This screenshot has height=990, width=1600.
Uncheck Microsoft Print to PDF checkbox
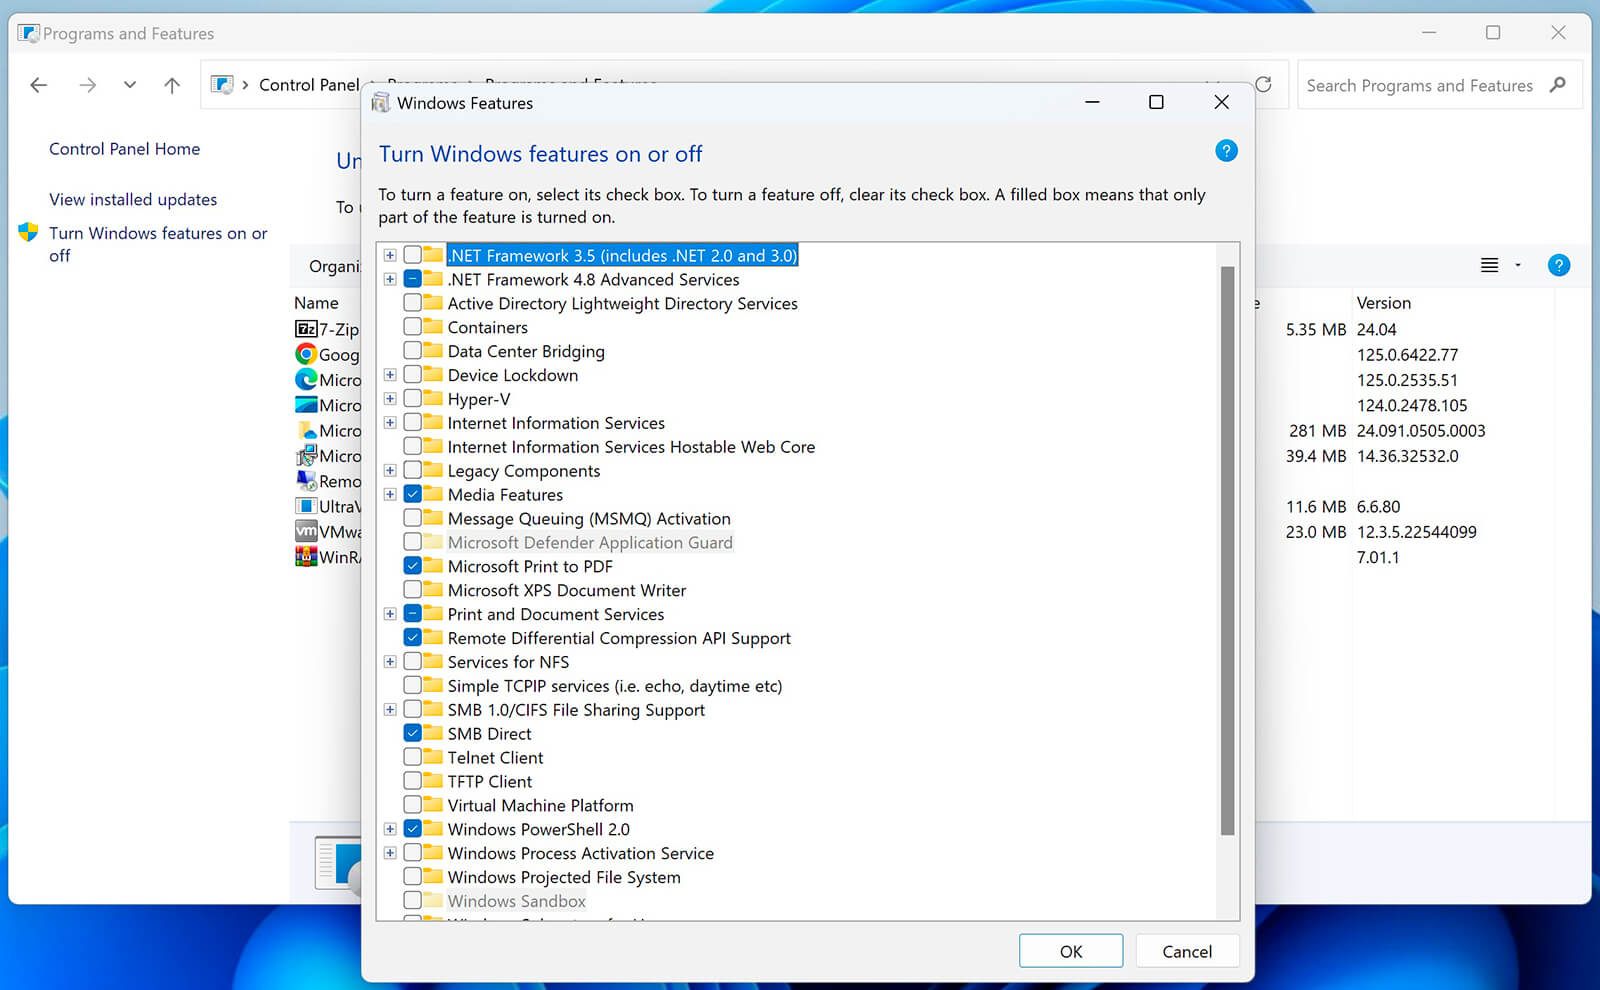(x=412, y=566)
